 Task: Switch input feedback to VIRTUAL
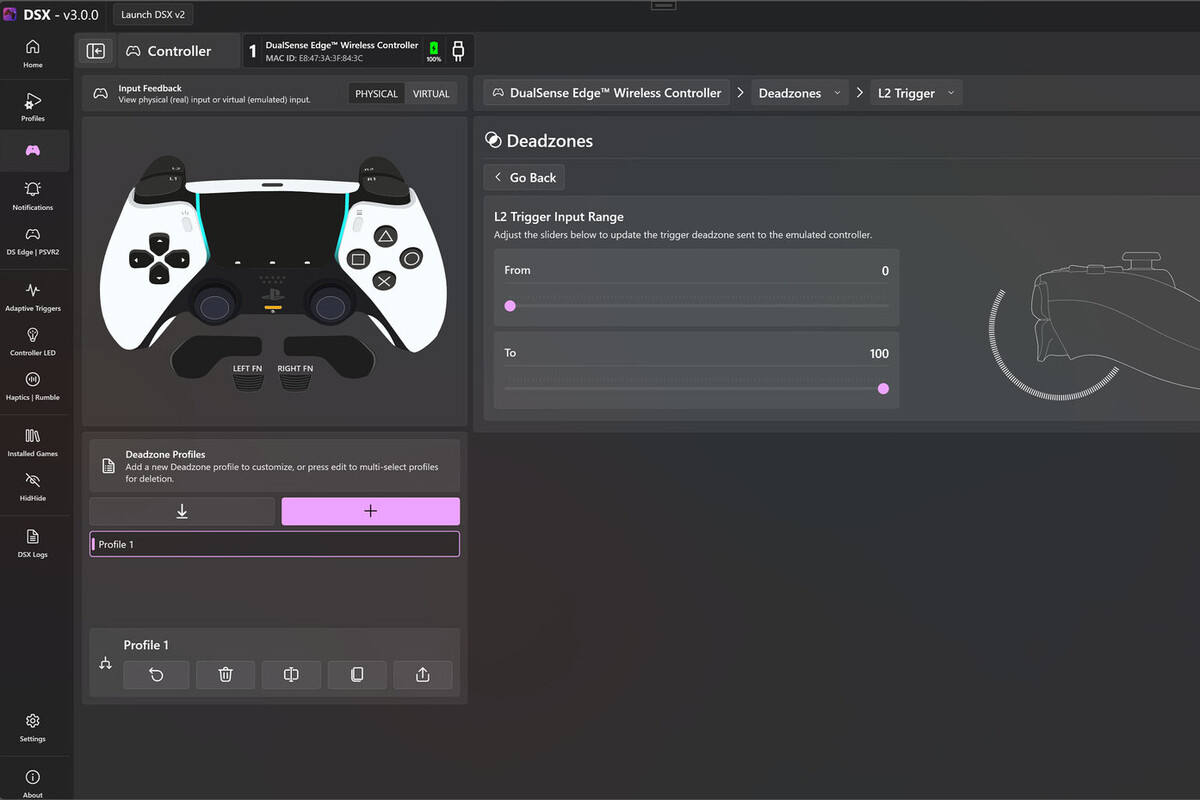(x=431, y=94)
